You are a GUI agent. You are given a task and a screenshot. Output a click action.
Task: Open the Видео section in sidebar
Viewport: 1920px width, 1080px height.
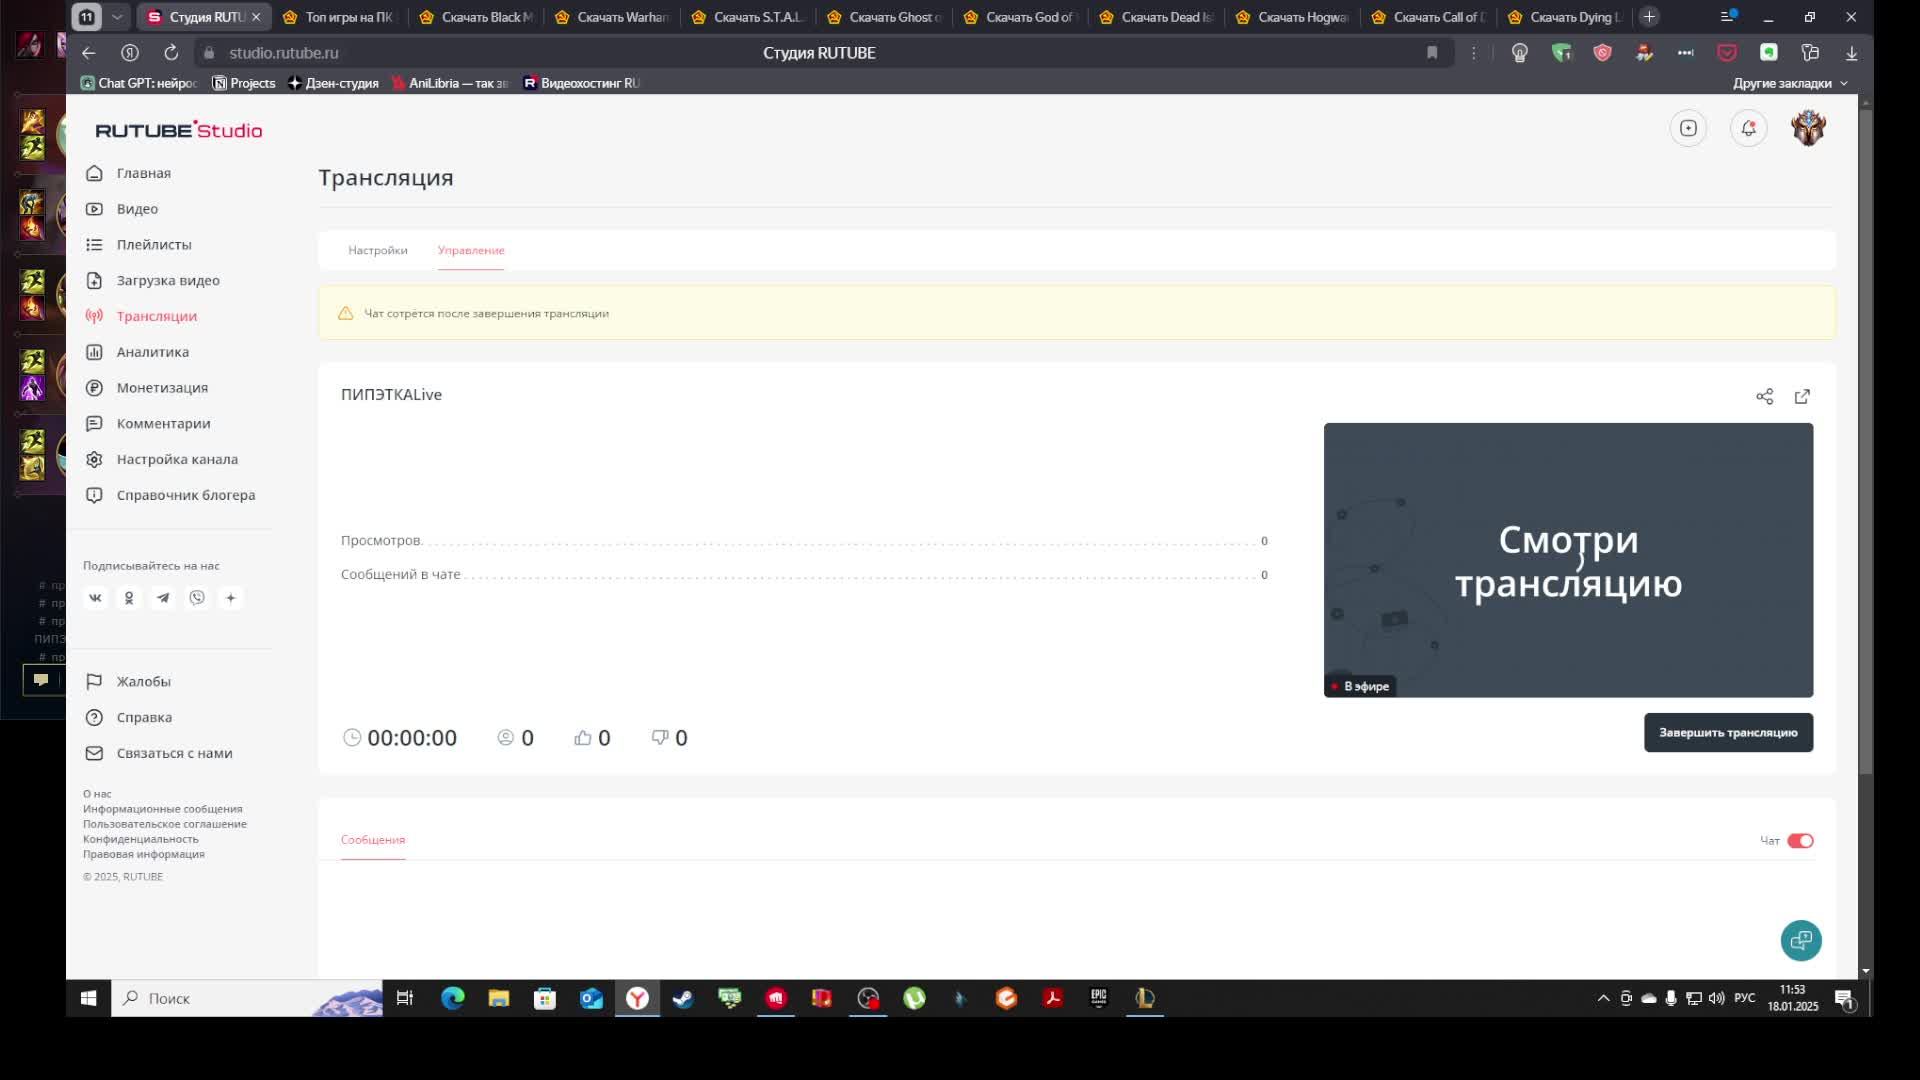click(x=137, y=209)
